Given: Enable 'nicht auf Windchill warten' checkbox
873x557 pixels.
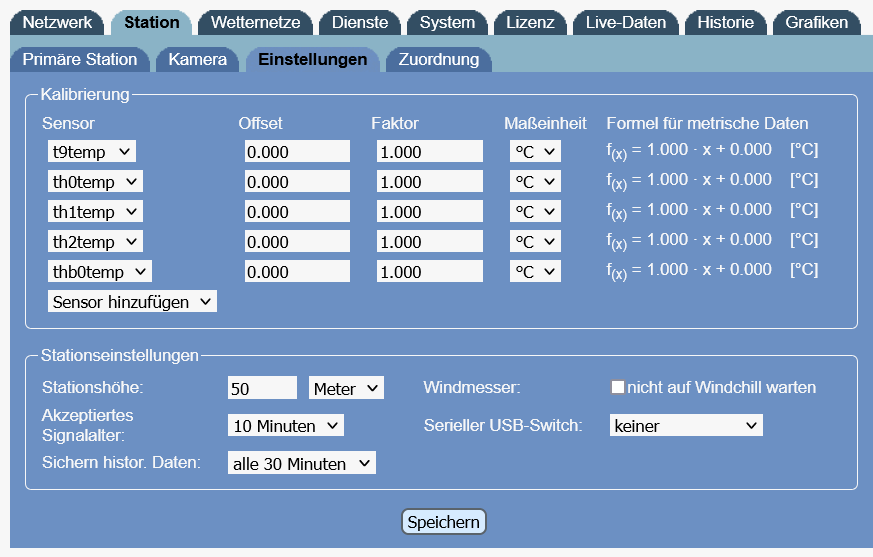Looking at the screenshot, I should coord(618,387).
